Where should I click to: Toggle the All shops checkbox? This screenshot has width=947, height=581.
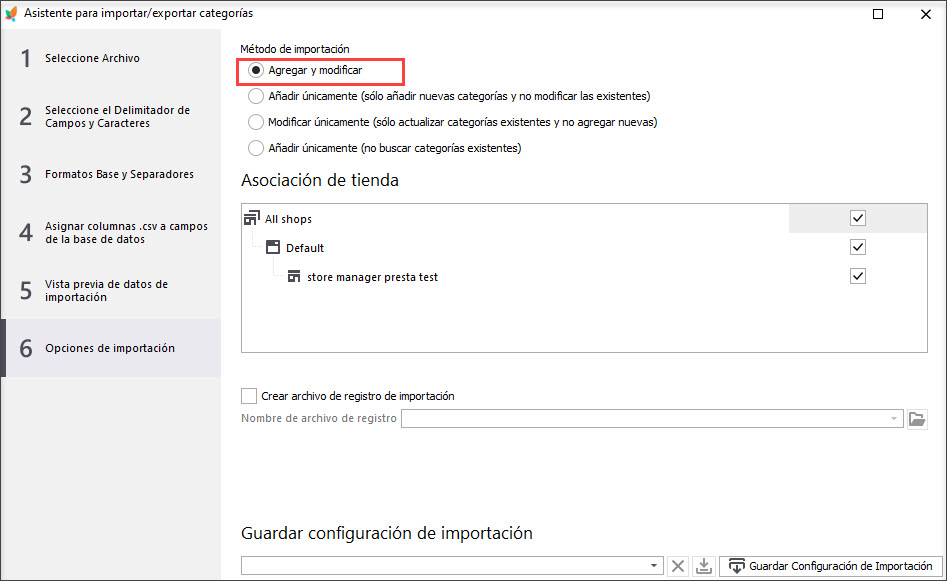point(858,218)
